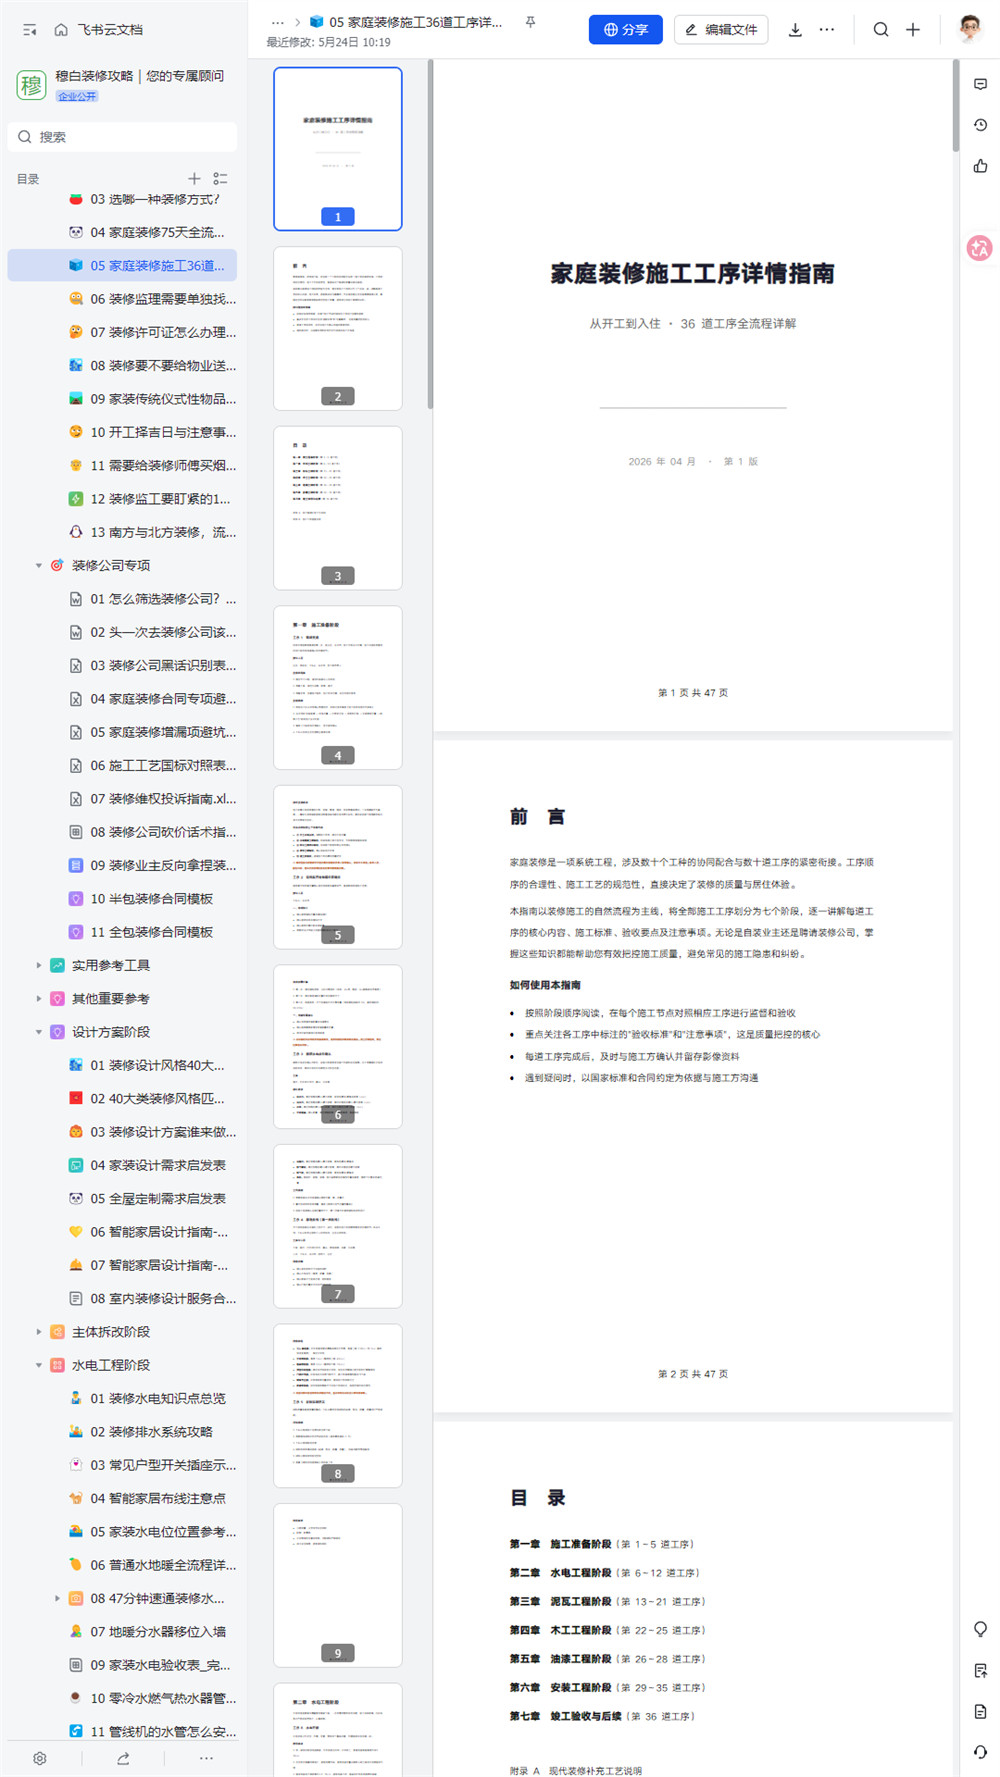The width and height of the screenshot is (1000, 1777).
Task: Like the document with the thumbs-up icon
Action: tap(981, 166)
